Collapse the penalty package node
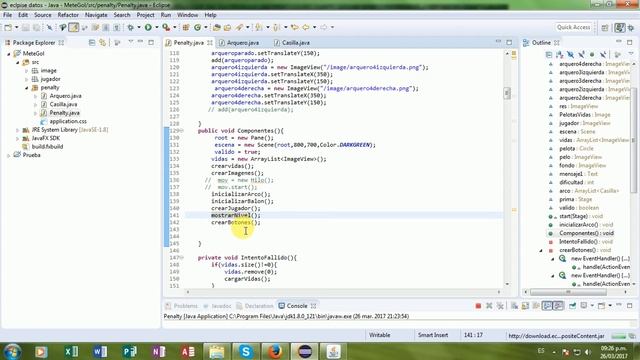This screenshot has width=640, height=360. (x=27, y=88)
